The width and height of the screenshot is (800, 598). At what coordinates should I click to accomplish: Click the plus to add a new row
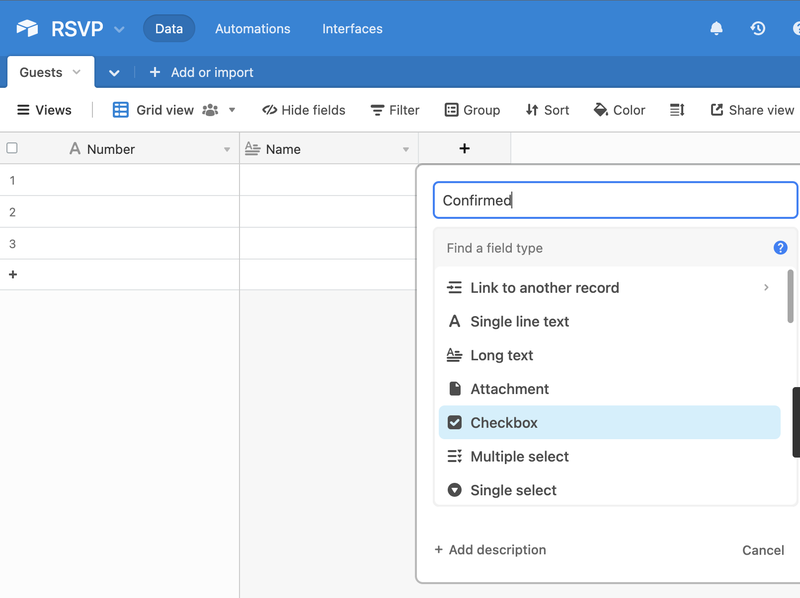[x=13, y=275]
